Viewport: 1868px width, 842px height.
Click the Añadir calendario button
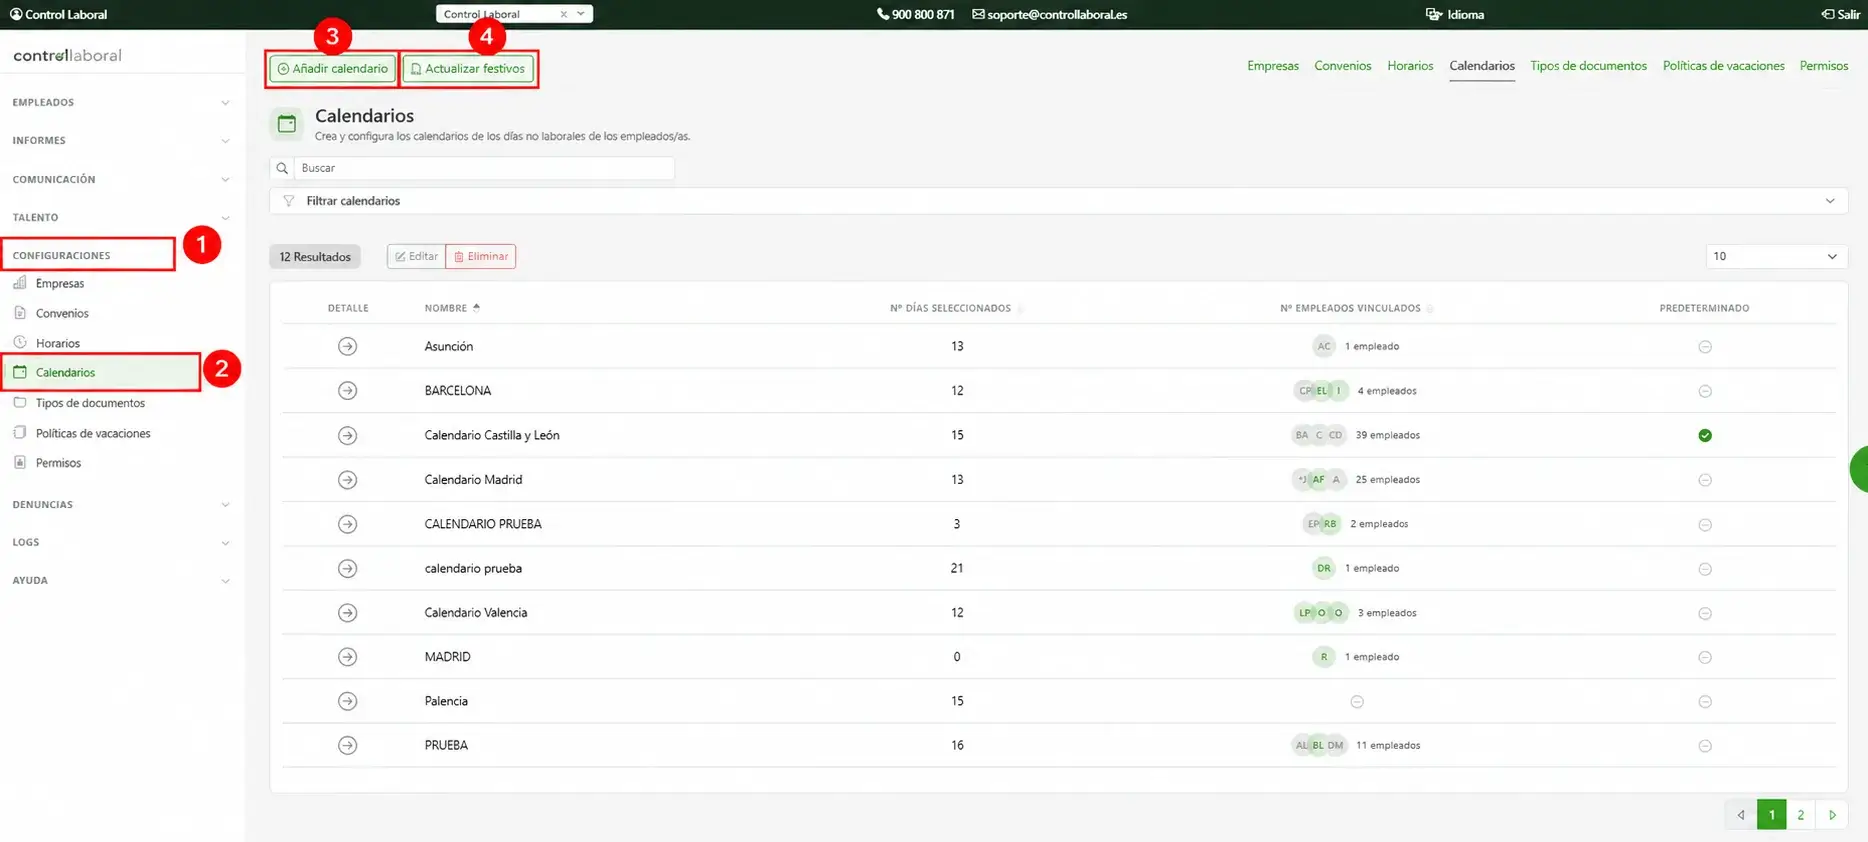332,69
